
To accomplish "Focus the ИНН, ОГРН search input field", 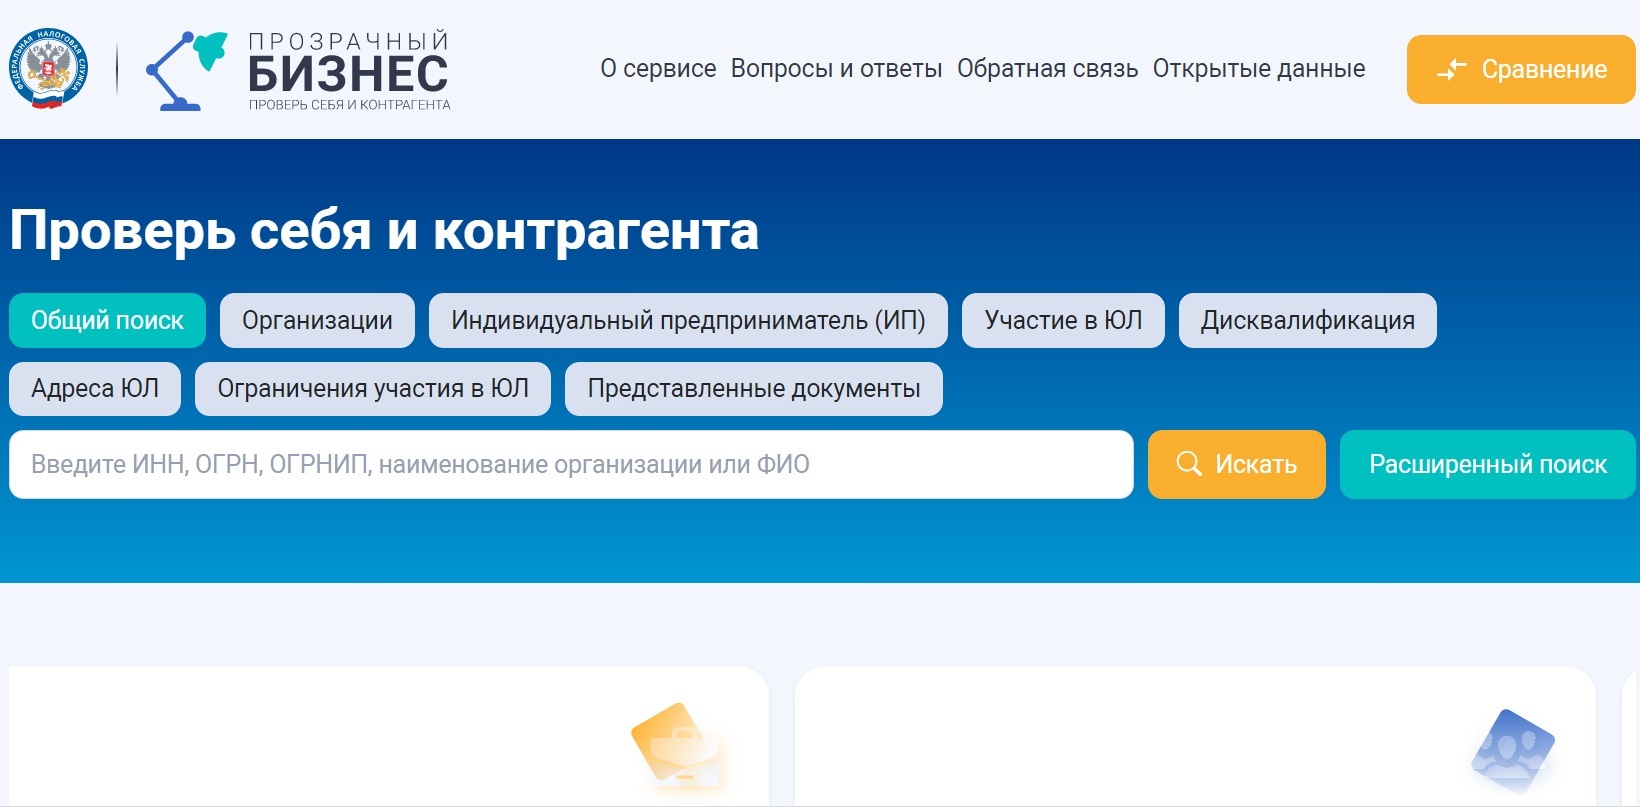I will pos(570,465).
